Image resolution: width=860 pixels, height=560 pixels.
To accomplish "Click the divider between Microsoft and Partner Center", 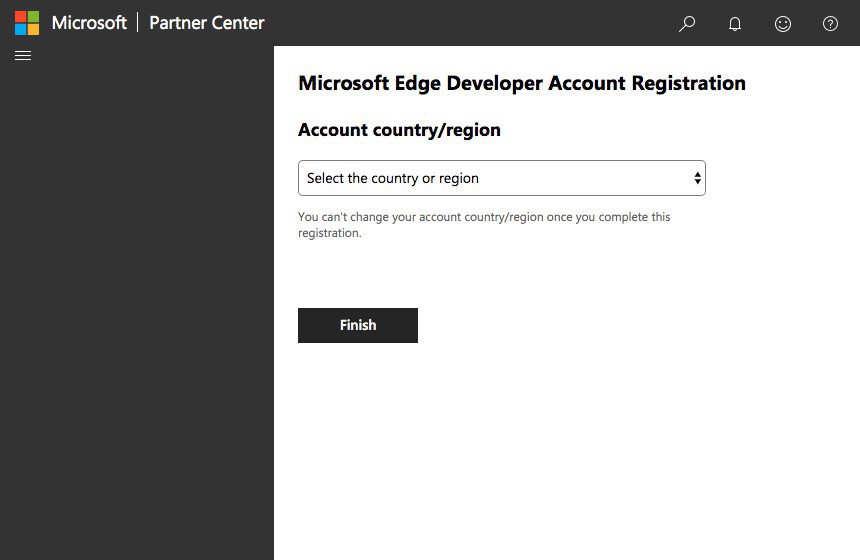I will (x=138, y=23).
